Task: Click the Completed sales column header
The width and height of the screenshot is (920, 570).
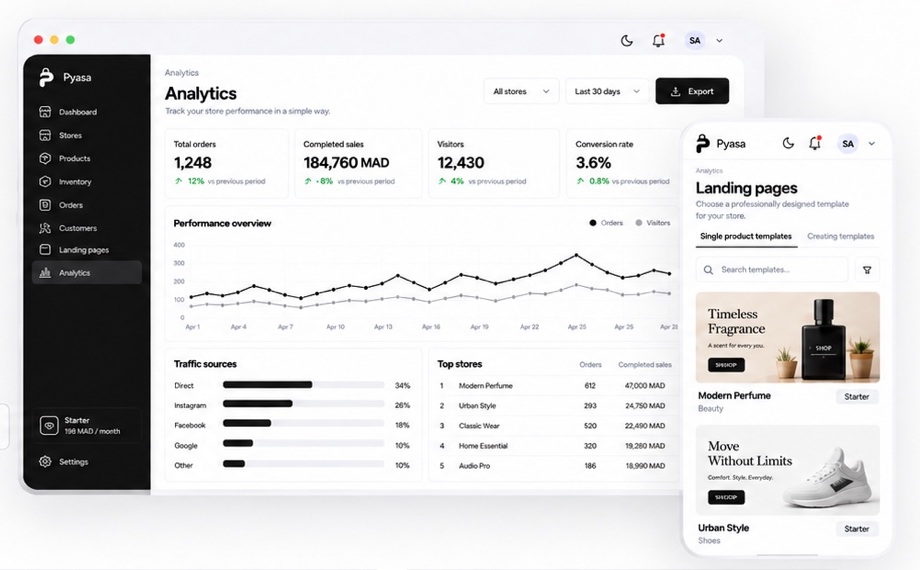Action: tap(645, 365)
